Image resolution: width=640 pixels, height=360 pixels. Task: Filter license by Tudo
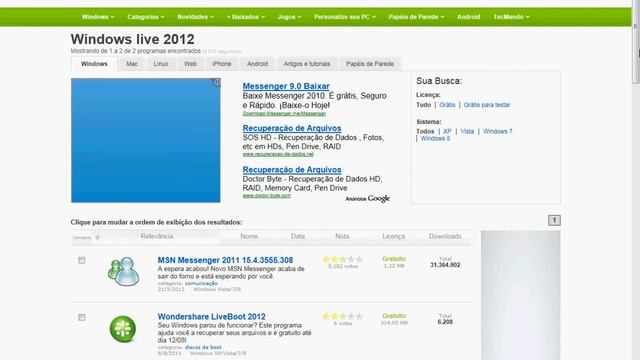coord(423,105)
